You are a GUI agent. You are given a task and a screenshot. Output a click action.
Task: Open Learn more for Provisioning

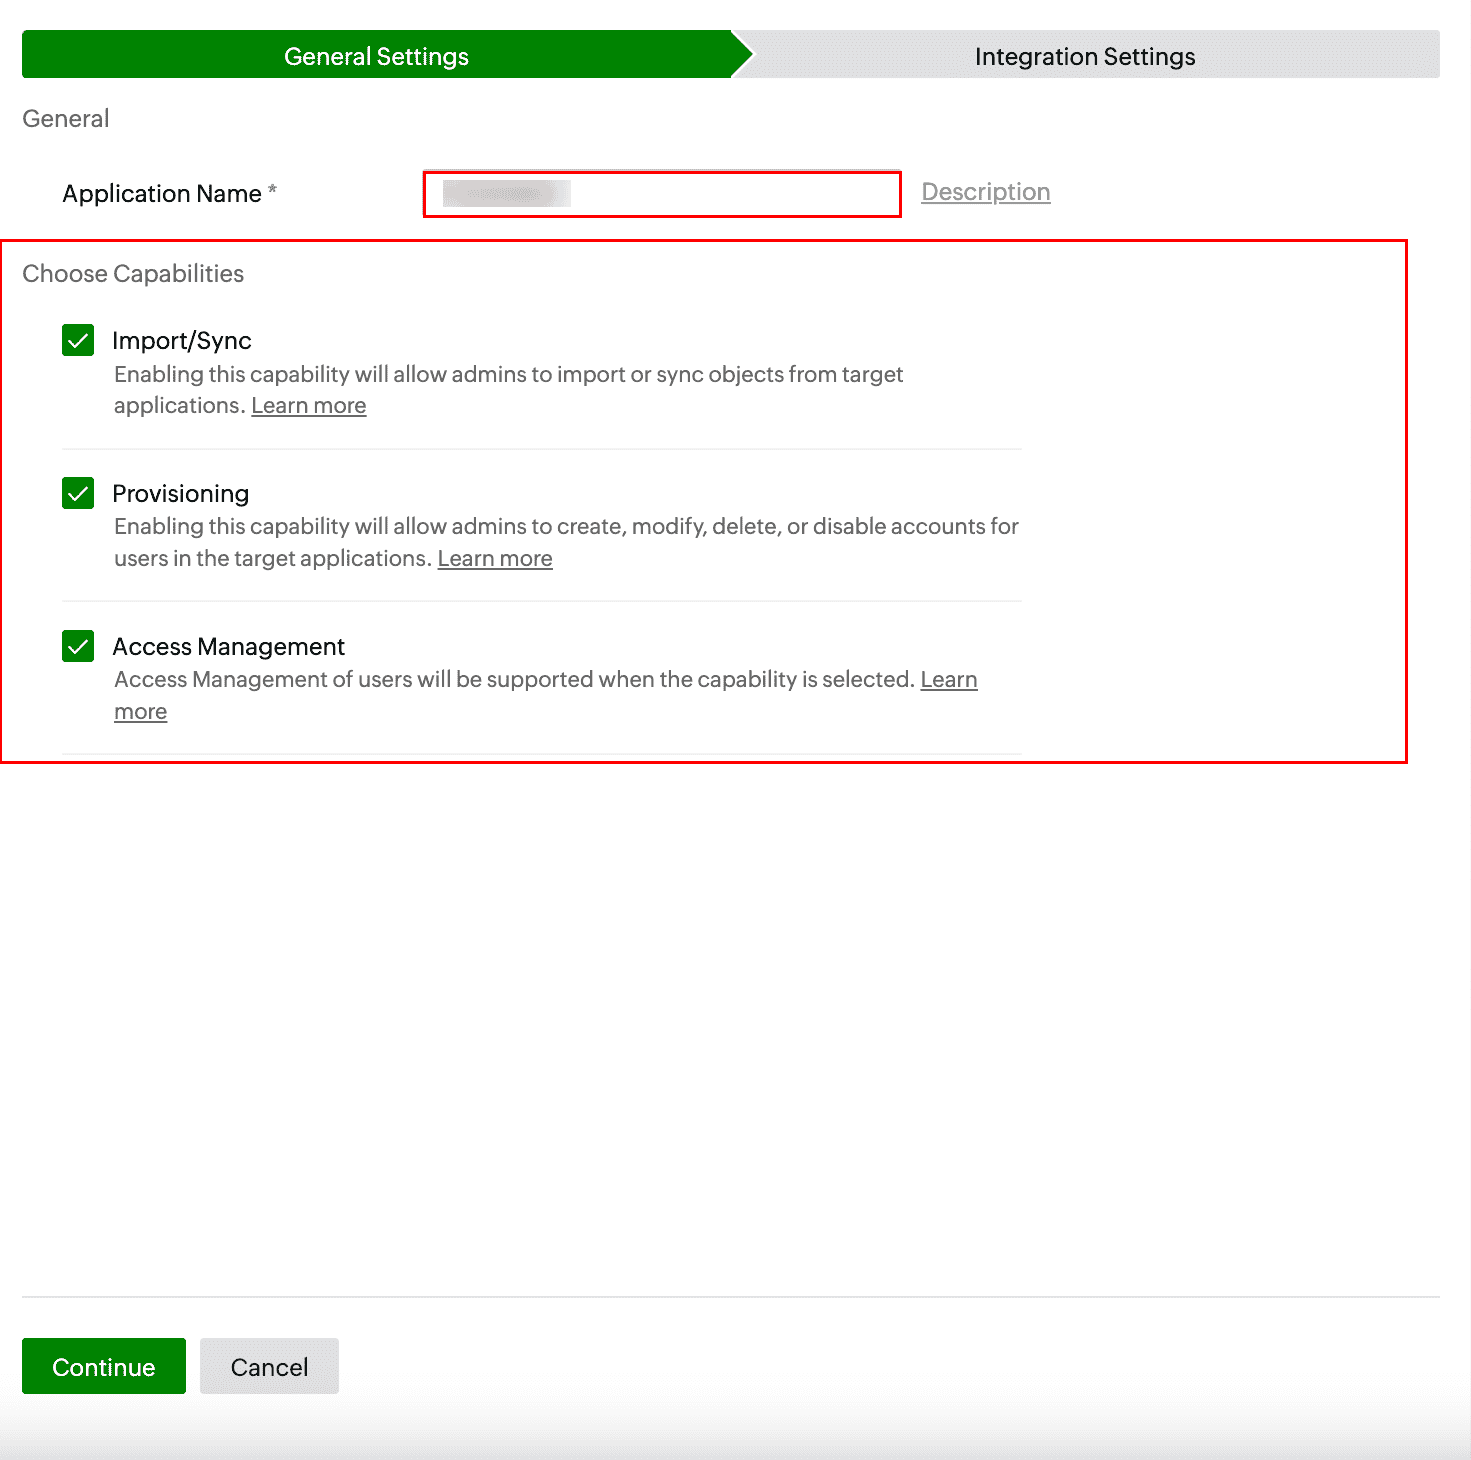point(494,558)
